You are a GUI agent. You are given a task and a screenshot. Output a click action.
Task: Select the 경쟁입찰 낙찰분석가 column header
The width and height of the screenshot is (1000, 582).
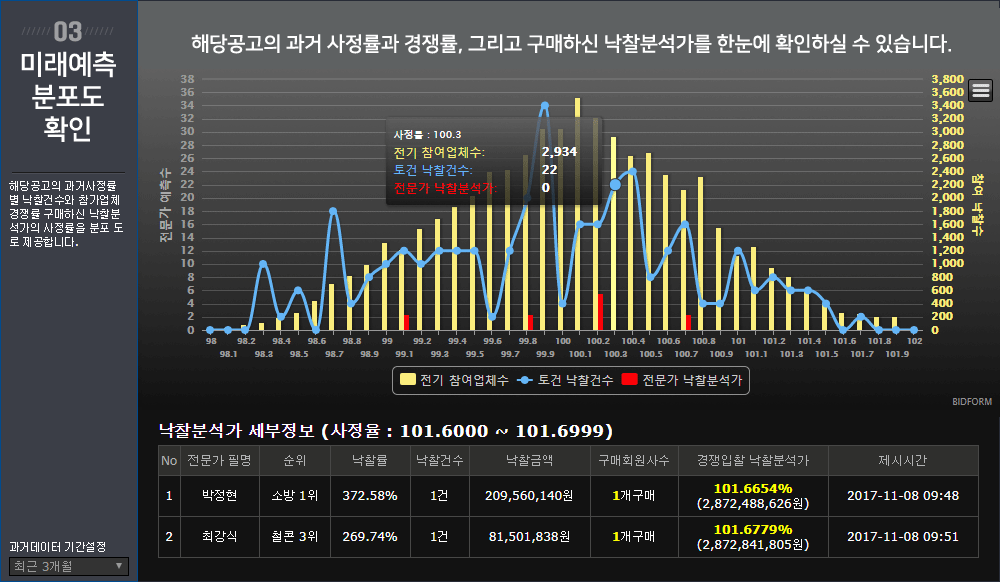[753, 460]
